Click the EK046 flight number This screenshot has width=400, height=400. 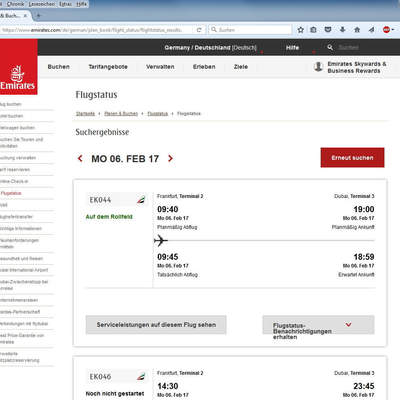[100, 377]
